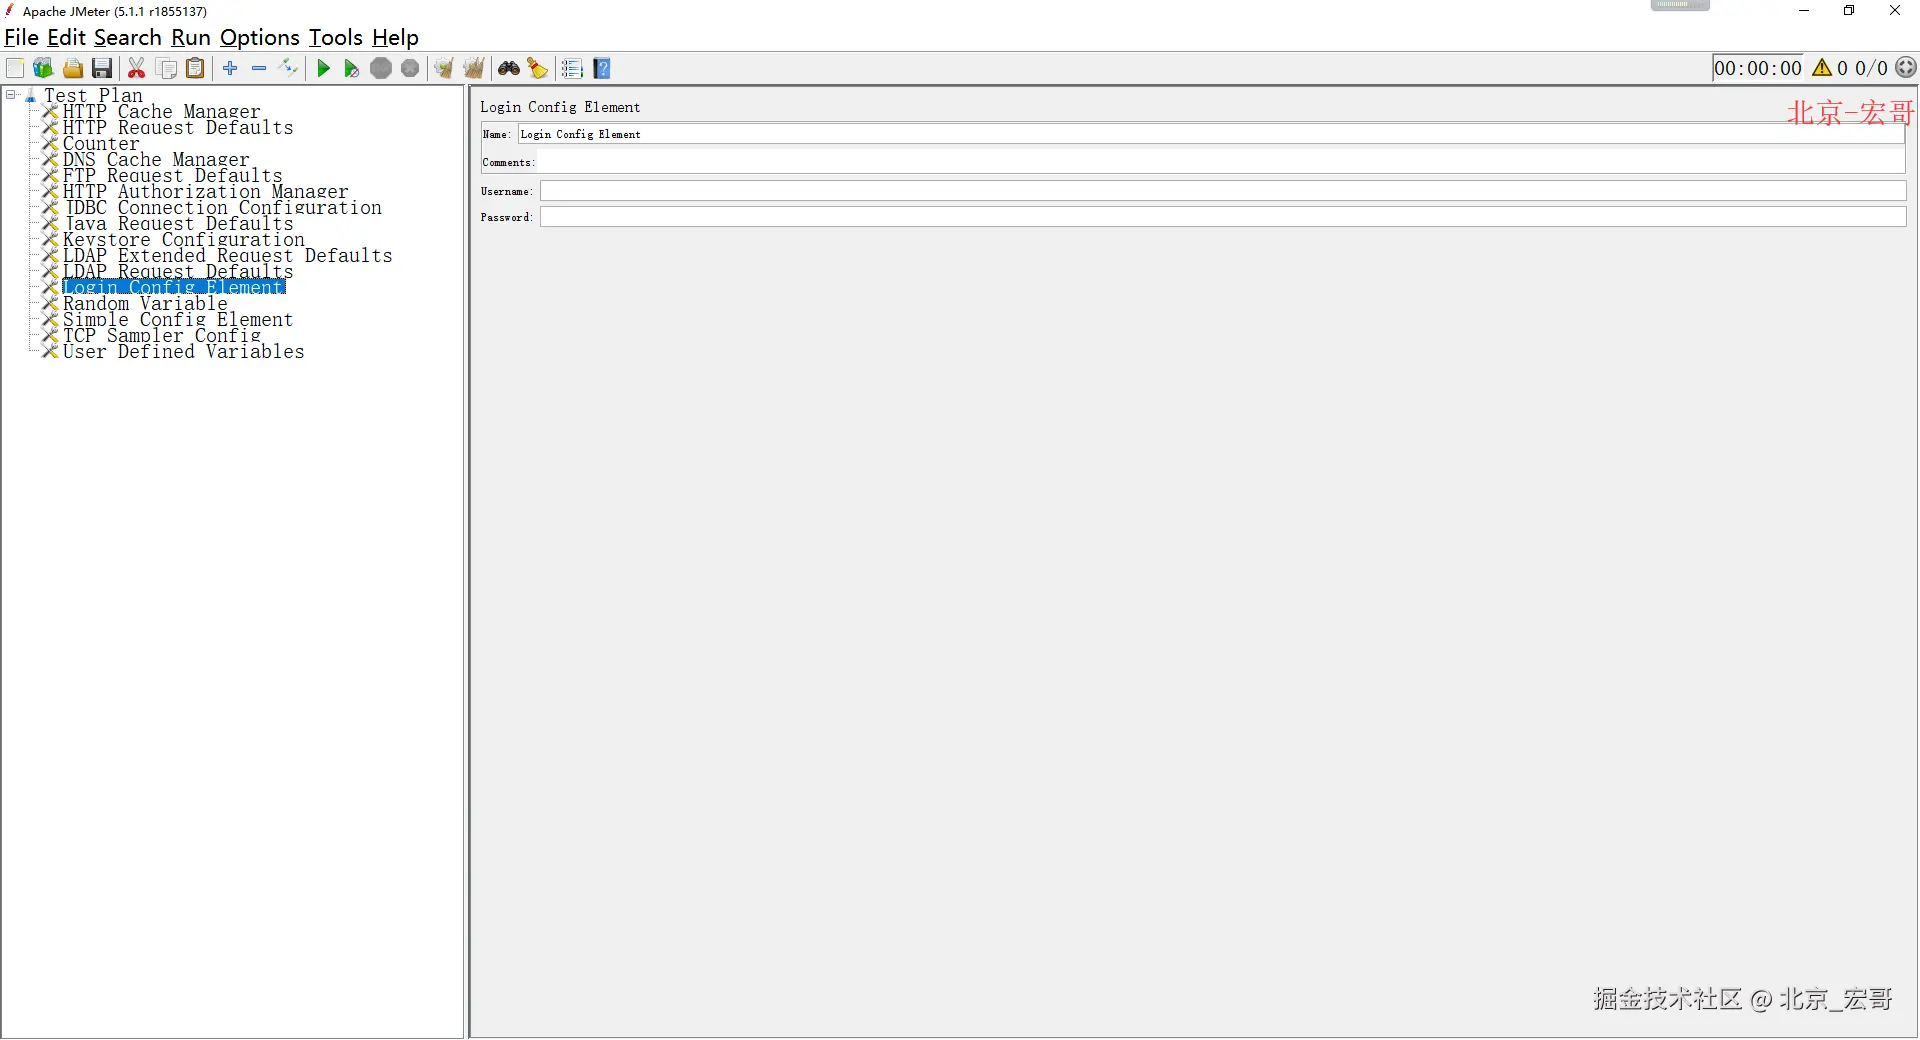This screenshot has width=1920, height=1040.
Task: Collapse all nodes with minus icon
Action: (259, 68)
